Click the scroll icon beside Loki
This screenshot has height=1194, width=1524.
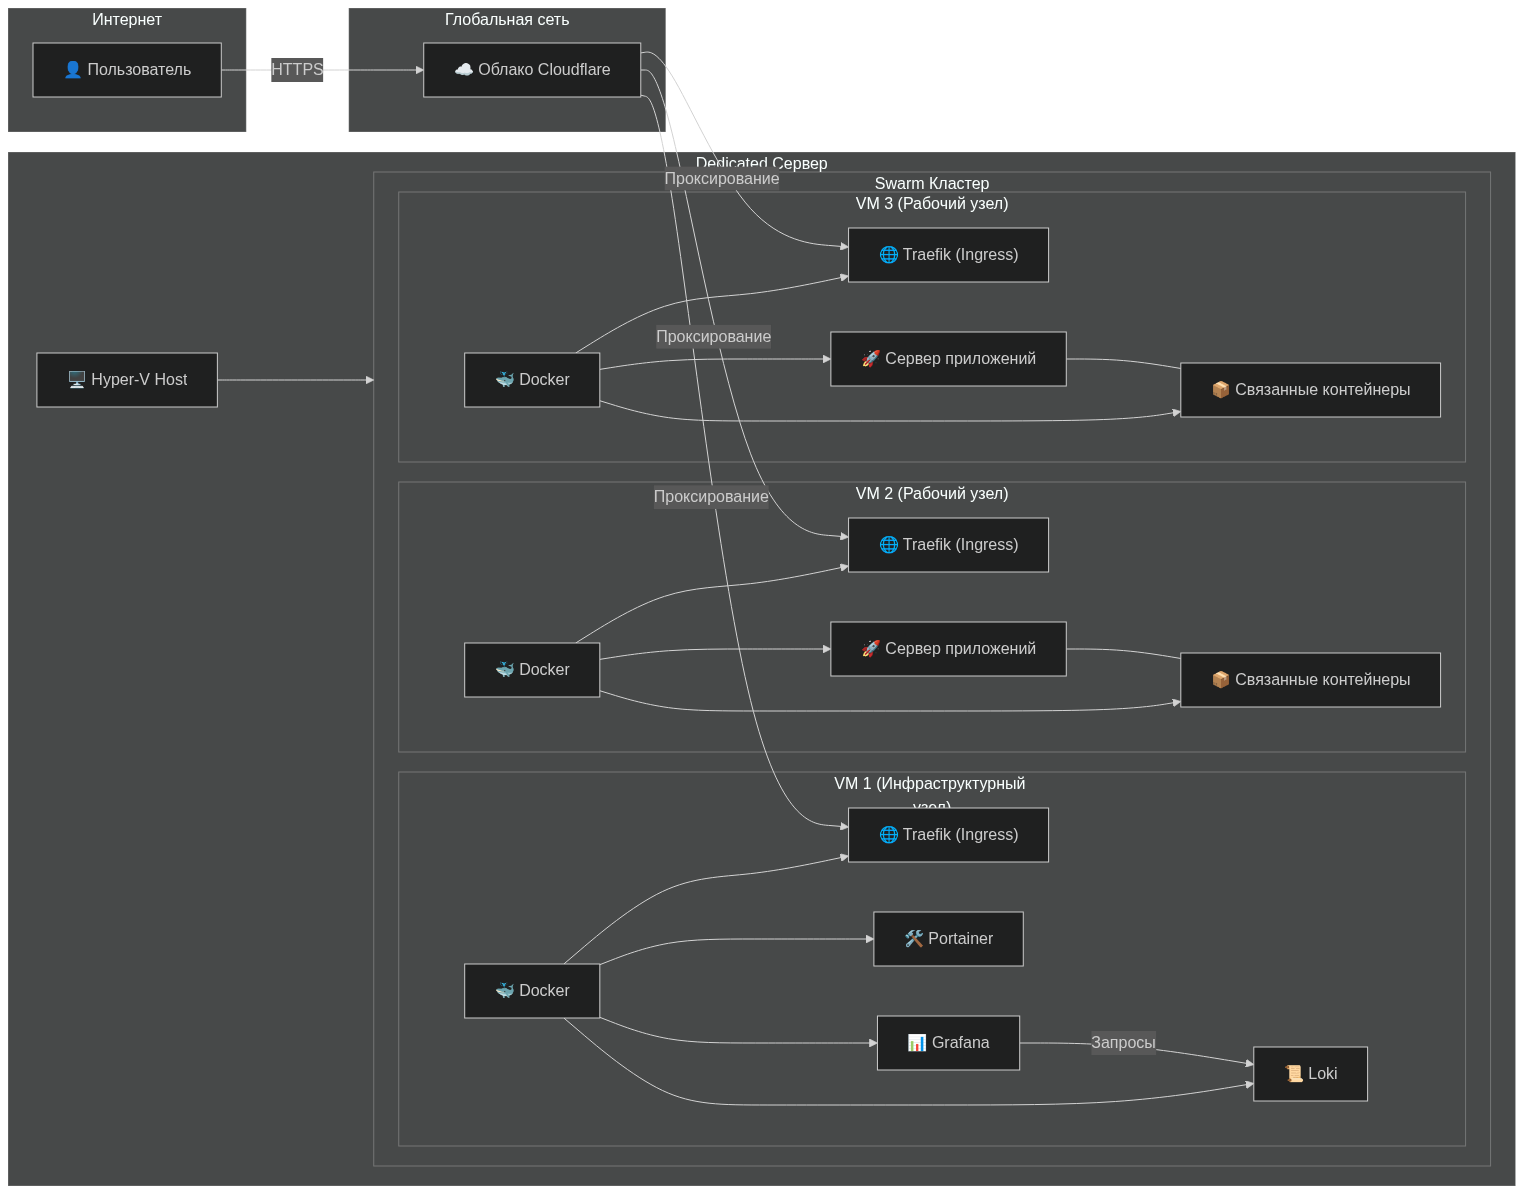tap(1293, 1074)
